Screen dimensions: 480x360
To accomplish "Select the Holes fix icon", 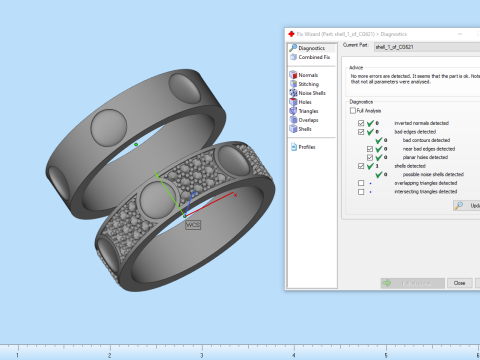I will coord(293,102).
